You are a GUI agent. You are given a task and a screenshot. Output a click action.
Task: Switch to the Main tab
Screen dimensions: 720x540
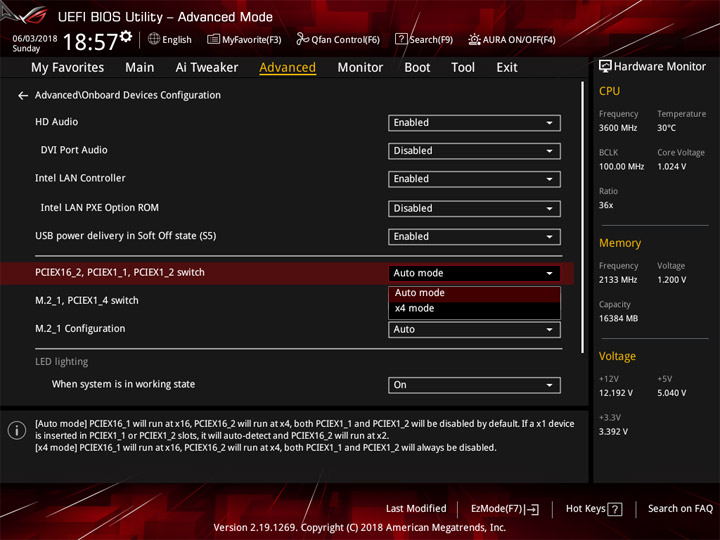pyautogui.click(x=140, y=68)
